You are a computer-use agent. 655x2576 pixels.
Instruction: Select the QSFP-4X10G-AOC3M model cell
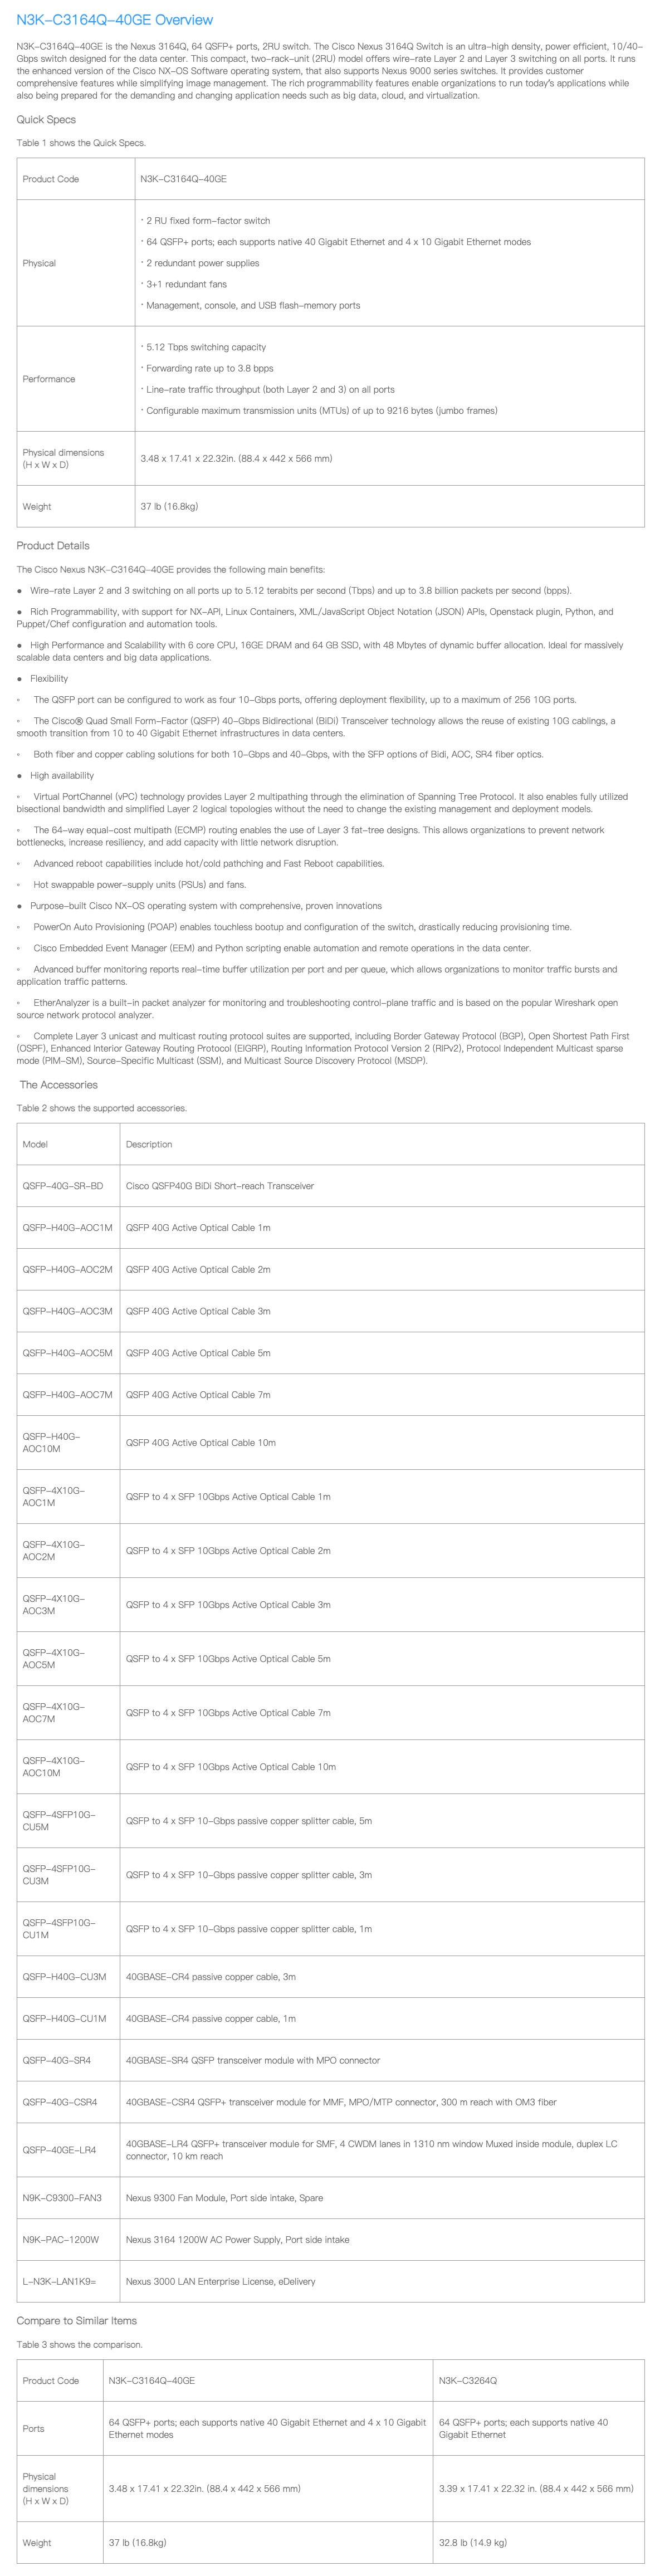(54, 1605)
